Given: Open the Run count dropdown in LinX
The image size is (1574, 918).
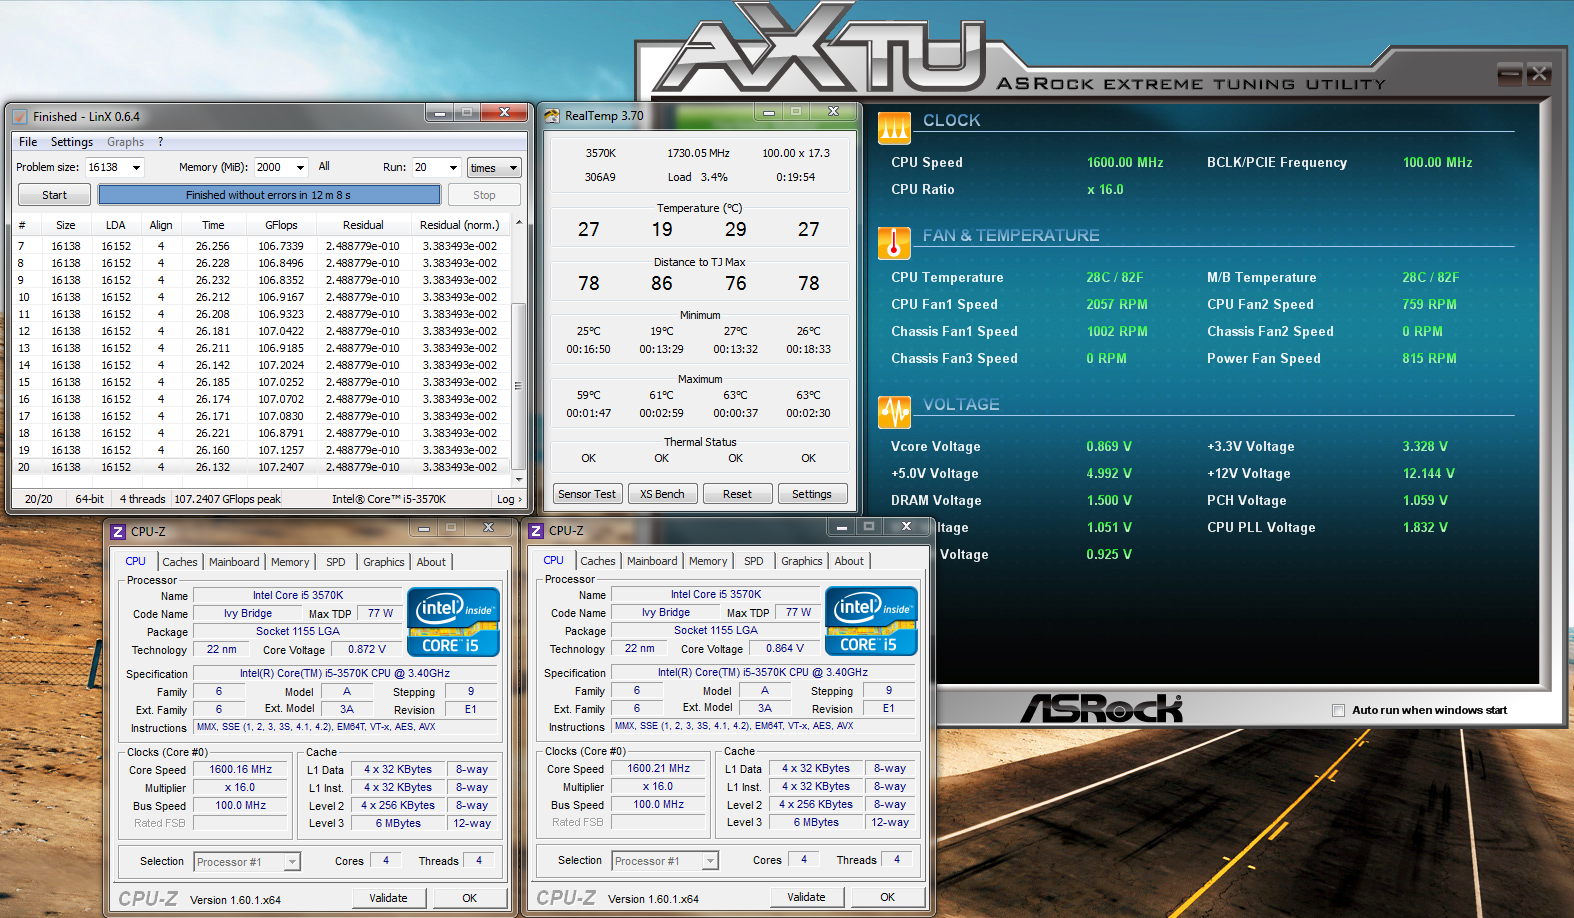Looking at the screenshot, I should pyautogui.click(x=453, y=168).
